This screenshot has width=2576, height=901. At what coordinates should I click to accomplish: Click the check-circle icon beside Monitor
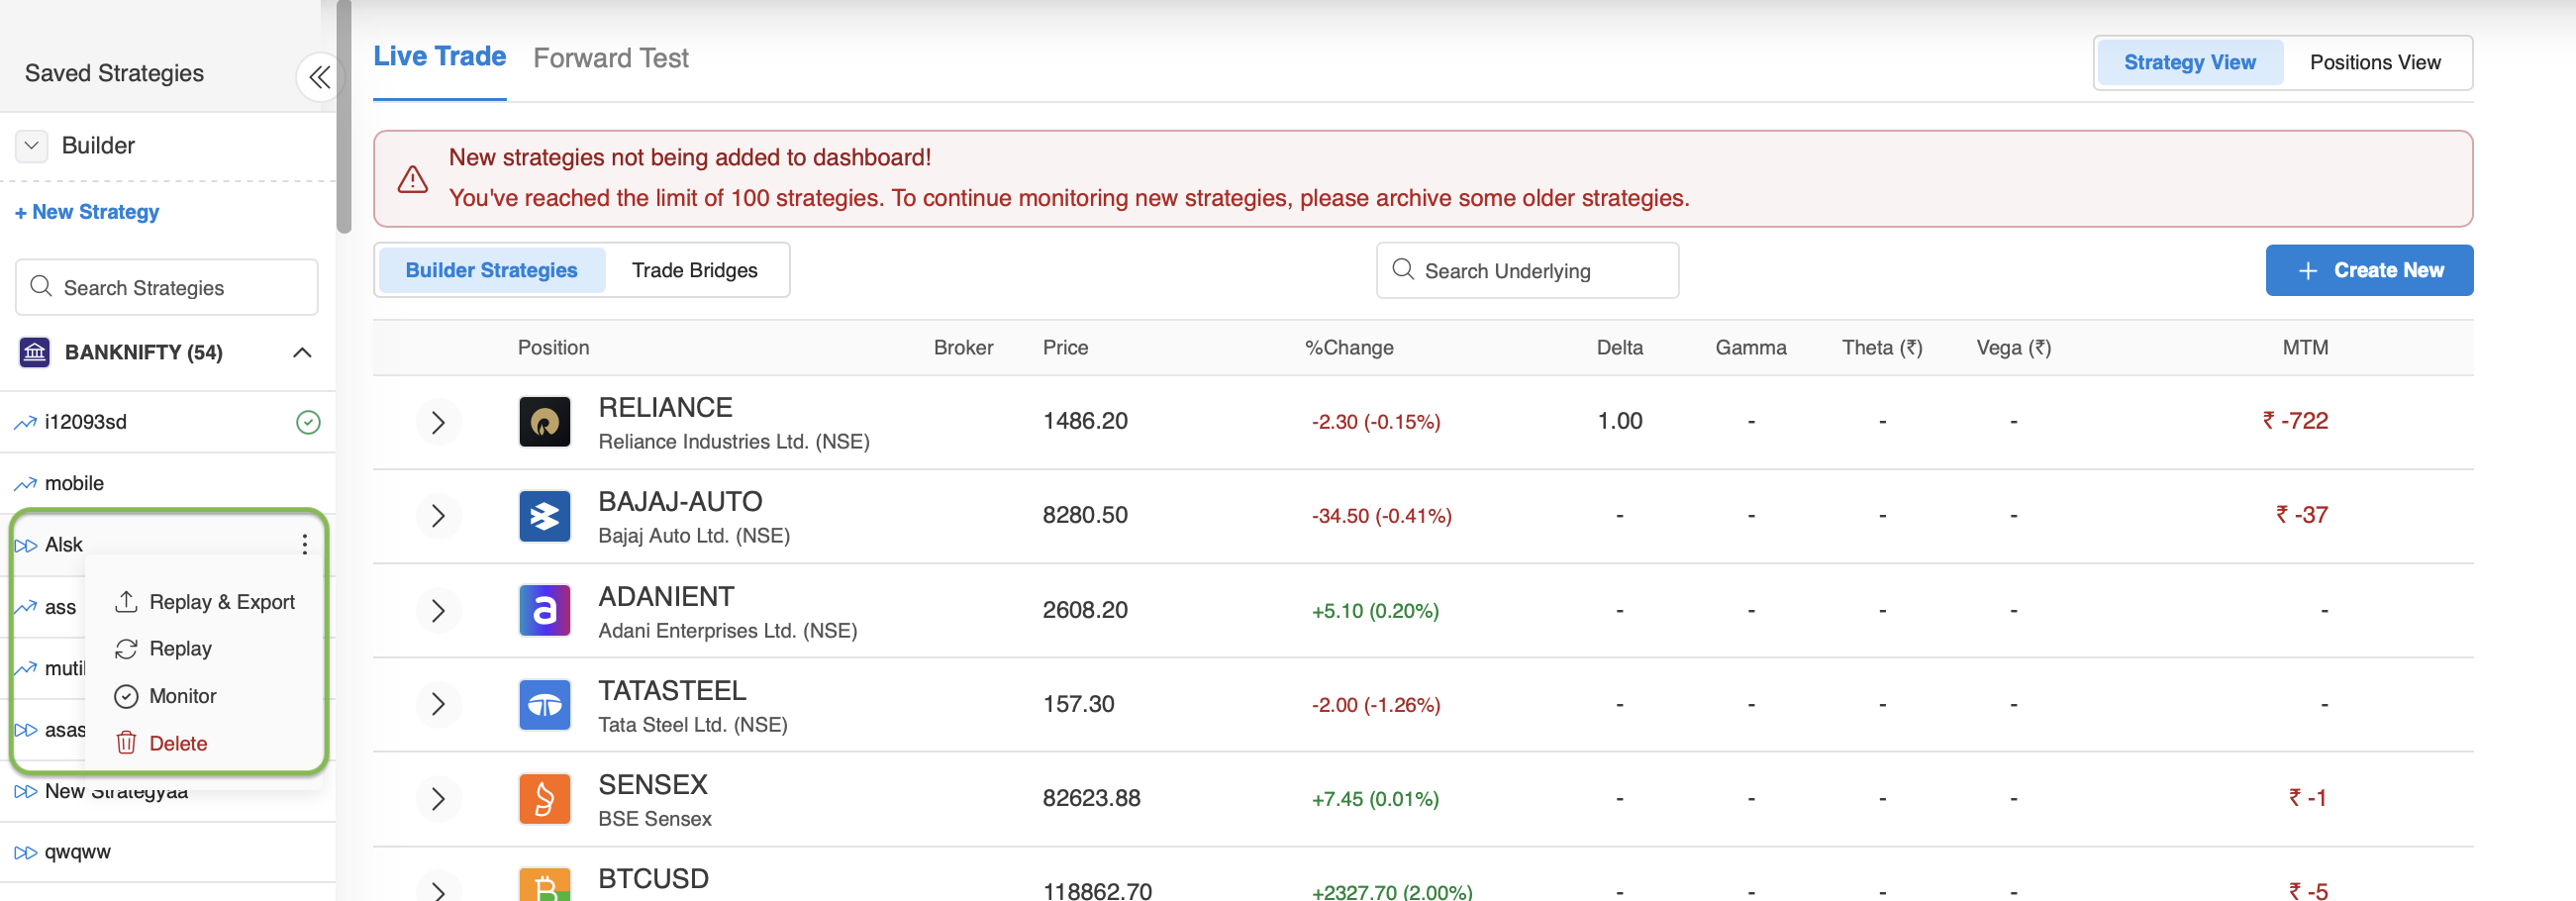click(126, 696)
